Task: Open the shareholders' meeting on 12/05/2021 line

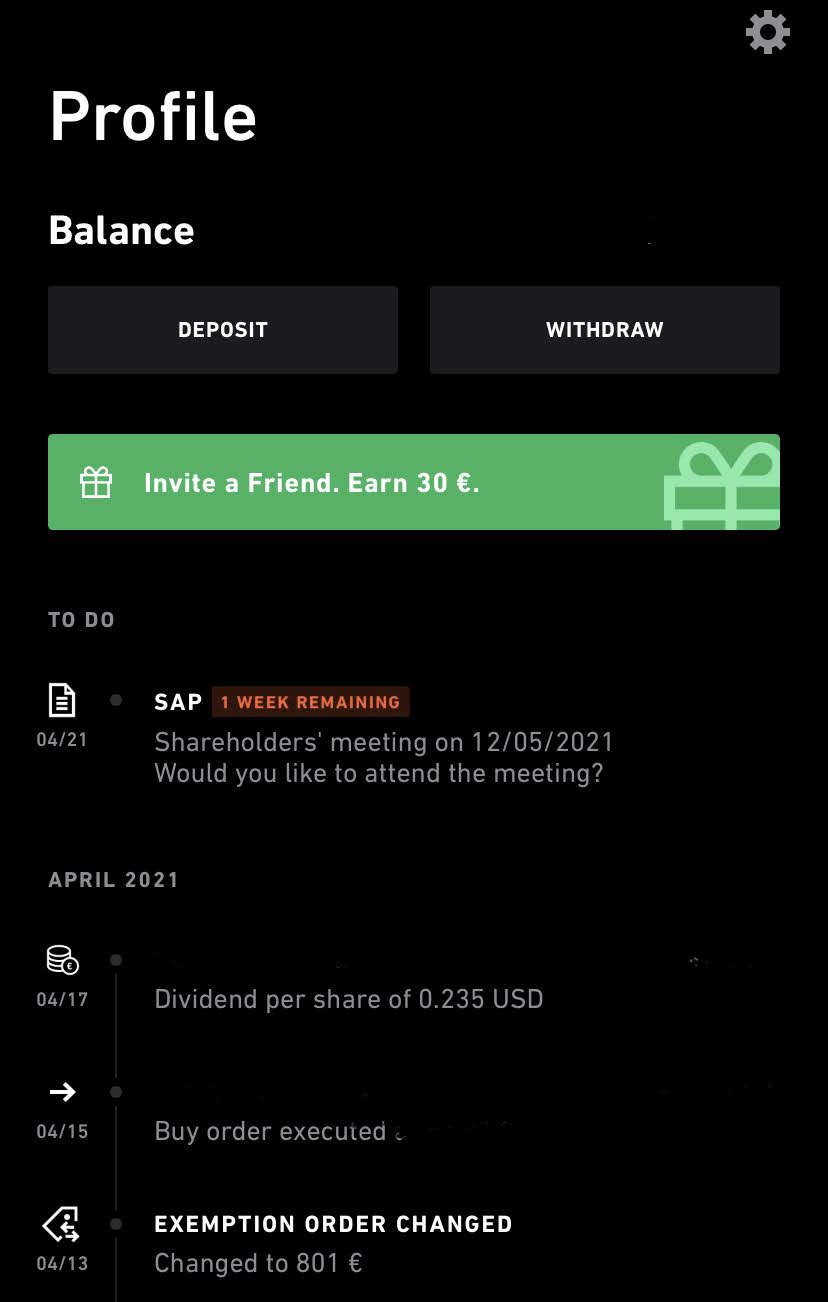Action: pyautogui.click(x=383, y=742)
